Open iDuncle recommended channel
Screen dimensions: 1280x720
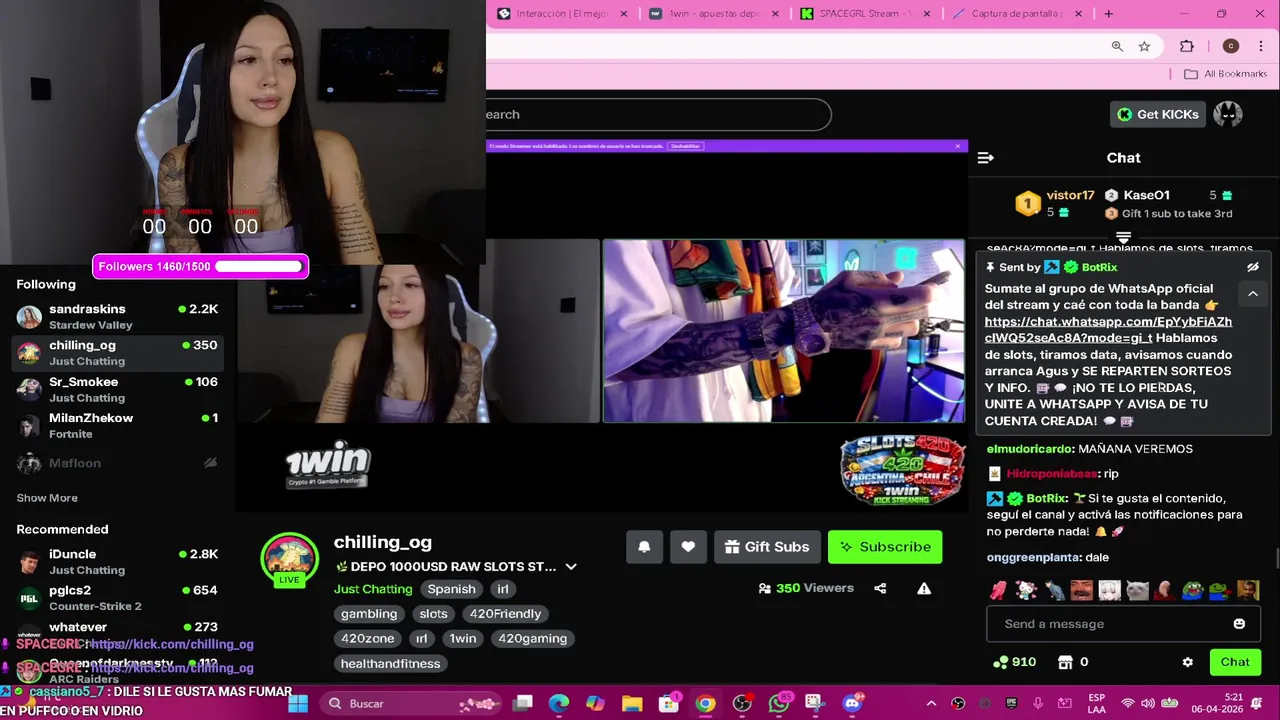[x=117, y=561]
